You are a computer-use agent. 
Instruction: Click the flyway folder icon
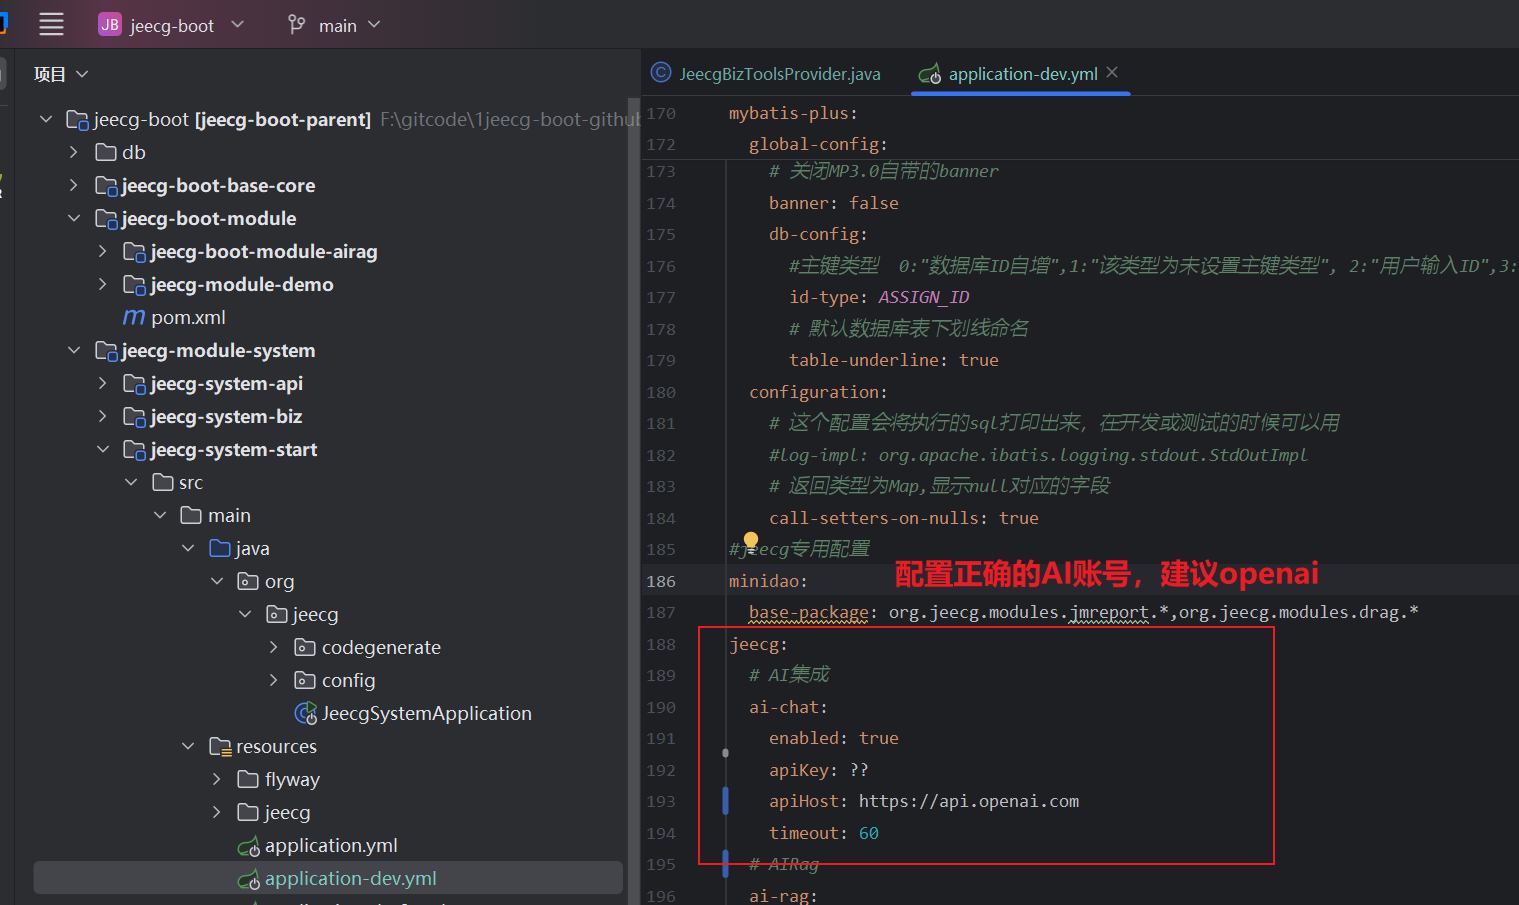pos(248,779)
